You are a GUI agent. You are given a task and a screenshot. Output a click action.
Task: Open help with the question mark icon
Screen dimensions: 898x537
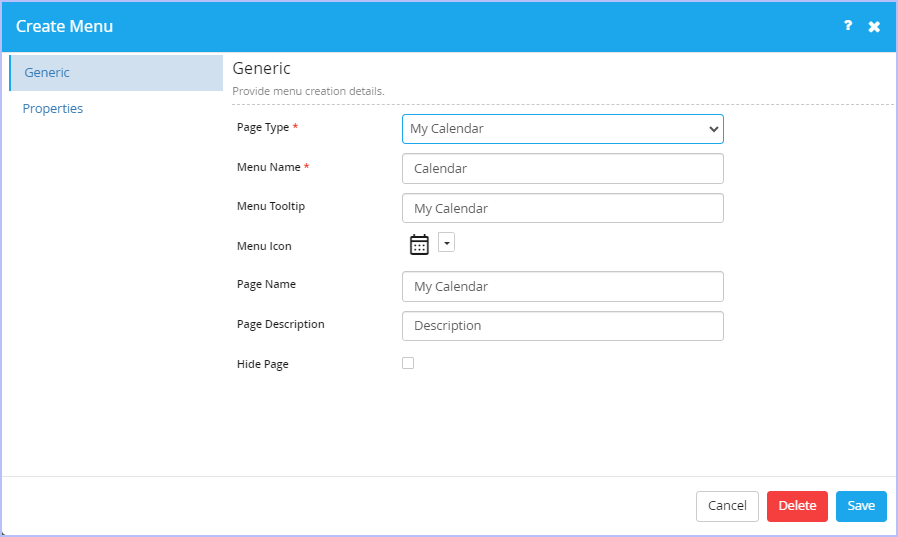[x=848, y=26]
